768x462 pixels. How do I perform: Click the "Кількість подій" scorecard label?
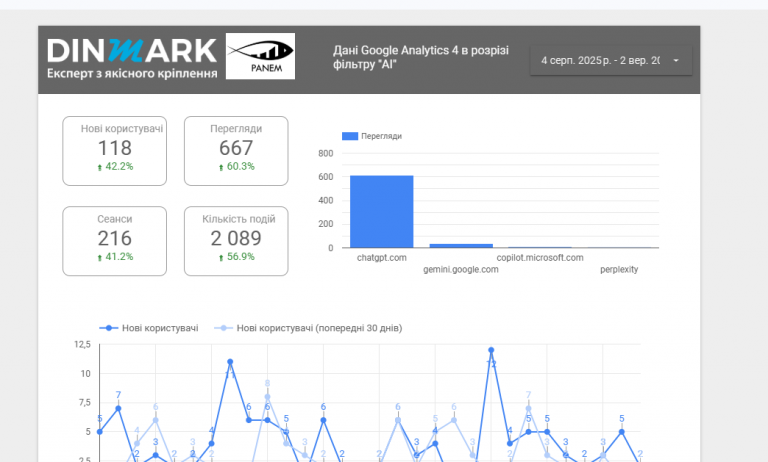coord(239,219)
